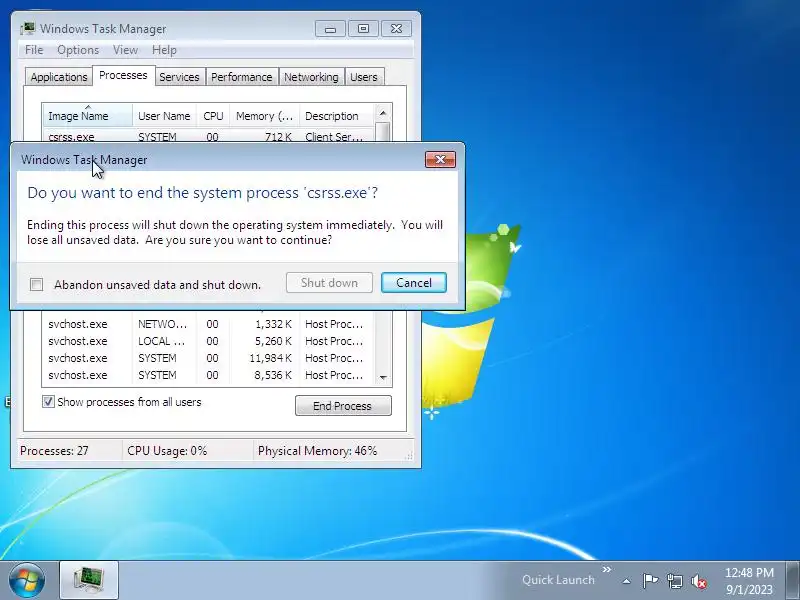Minimize the Windows Task Manager window
This screenshot has height=600, width=800.
[330, 29]
